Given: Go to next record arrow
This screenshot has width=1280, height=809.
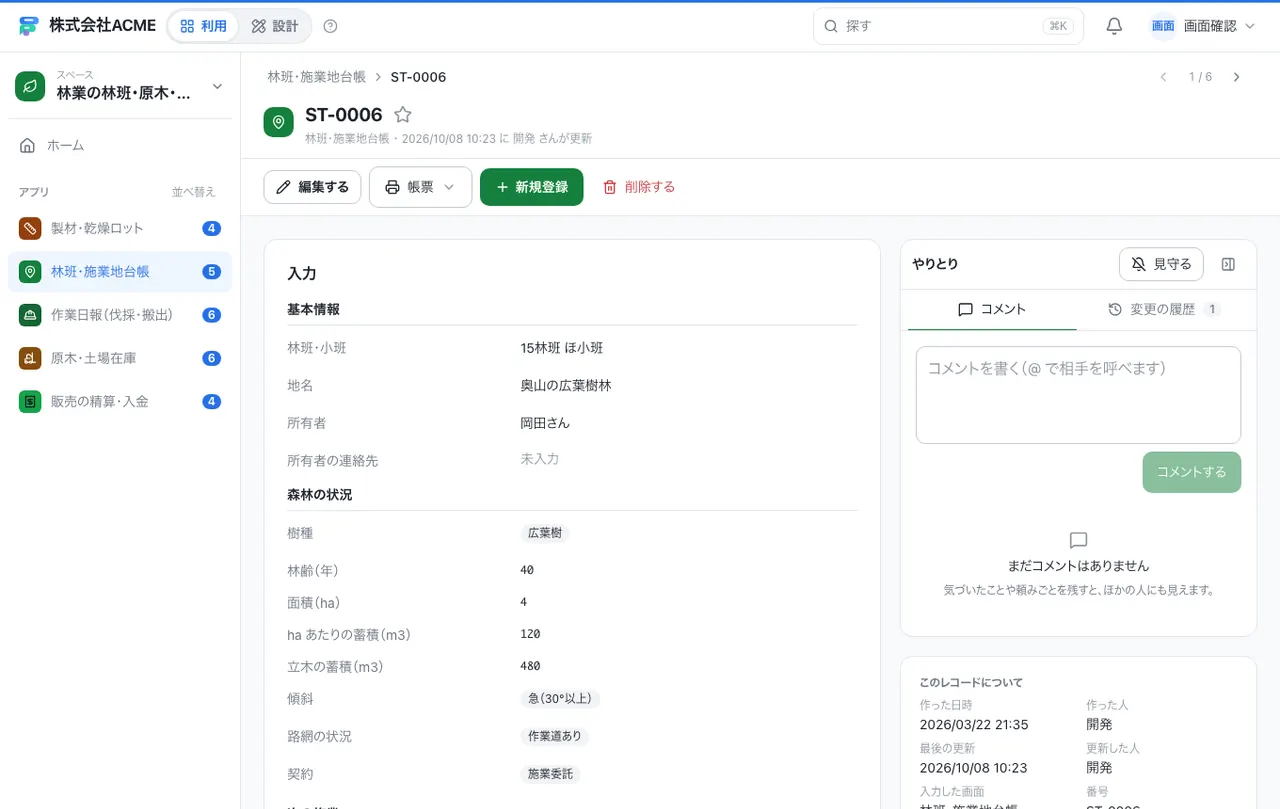Looking at the screenshot, I should (1236, 77).
